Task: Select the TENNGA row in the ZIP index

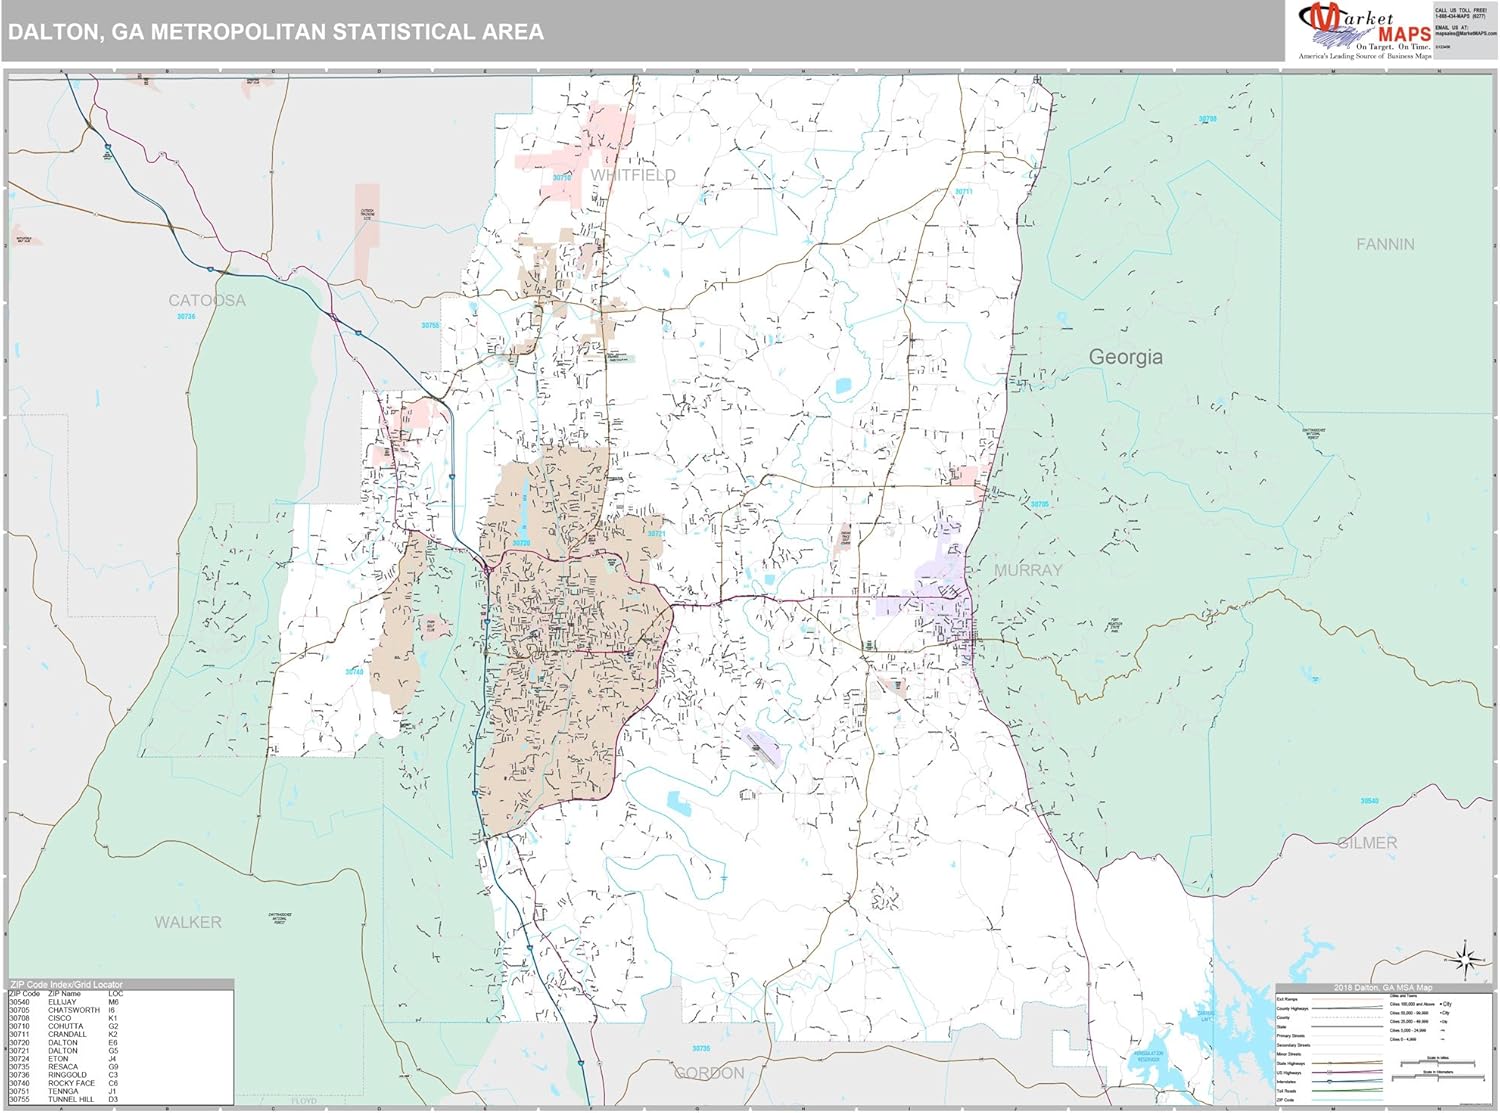Action: [64, 1091]
